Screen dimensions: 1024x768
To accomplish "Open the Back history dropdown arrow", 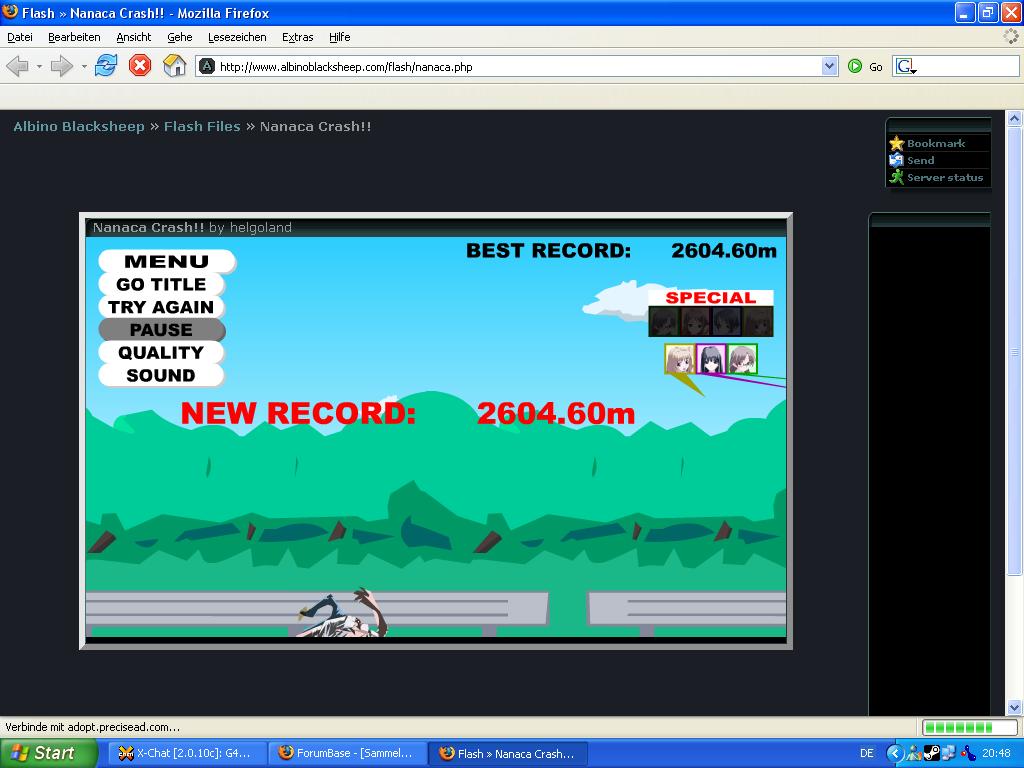I will point(39,67).
